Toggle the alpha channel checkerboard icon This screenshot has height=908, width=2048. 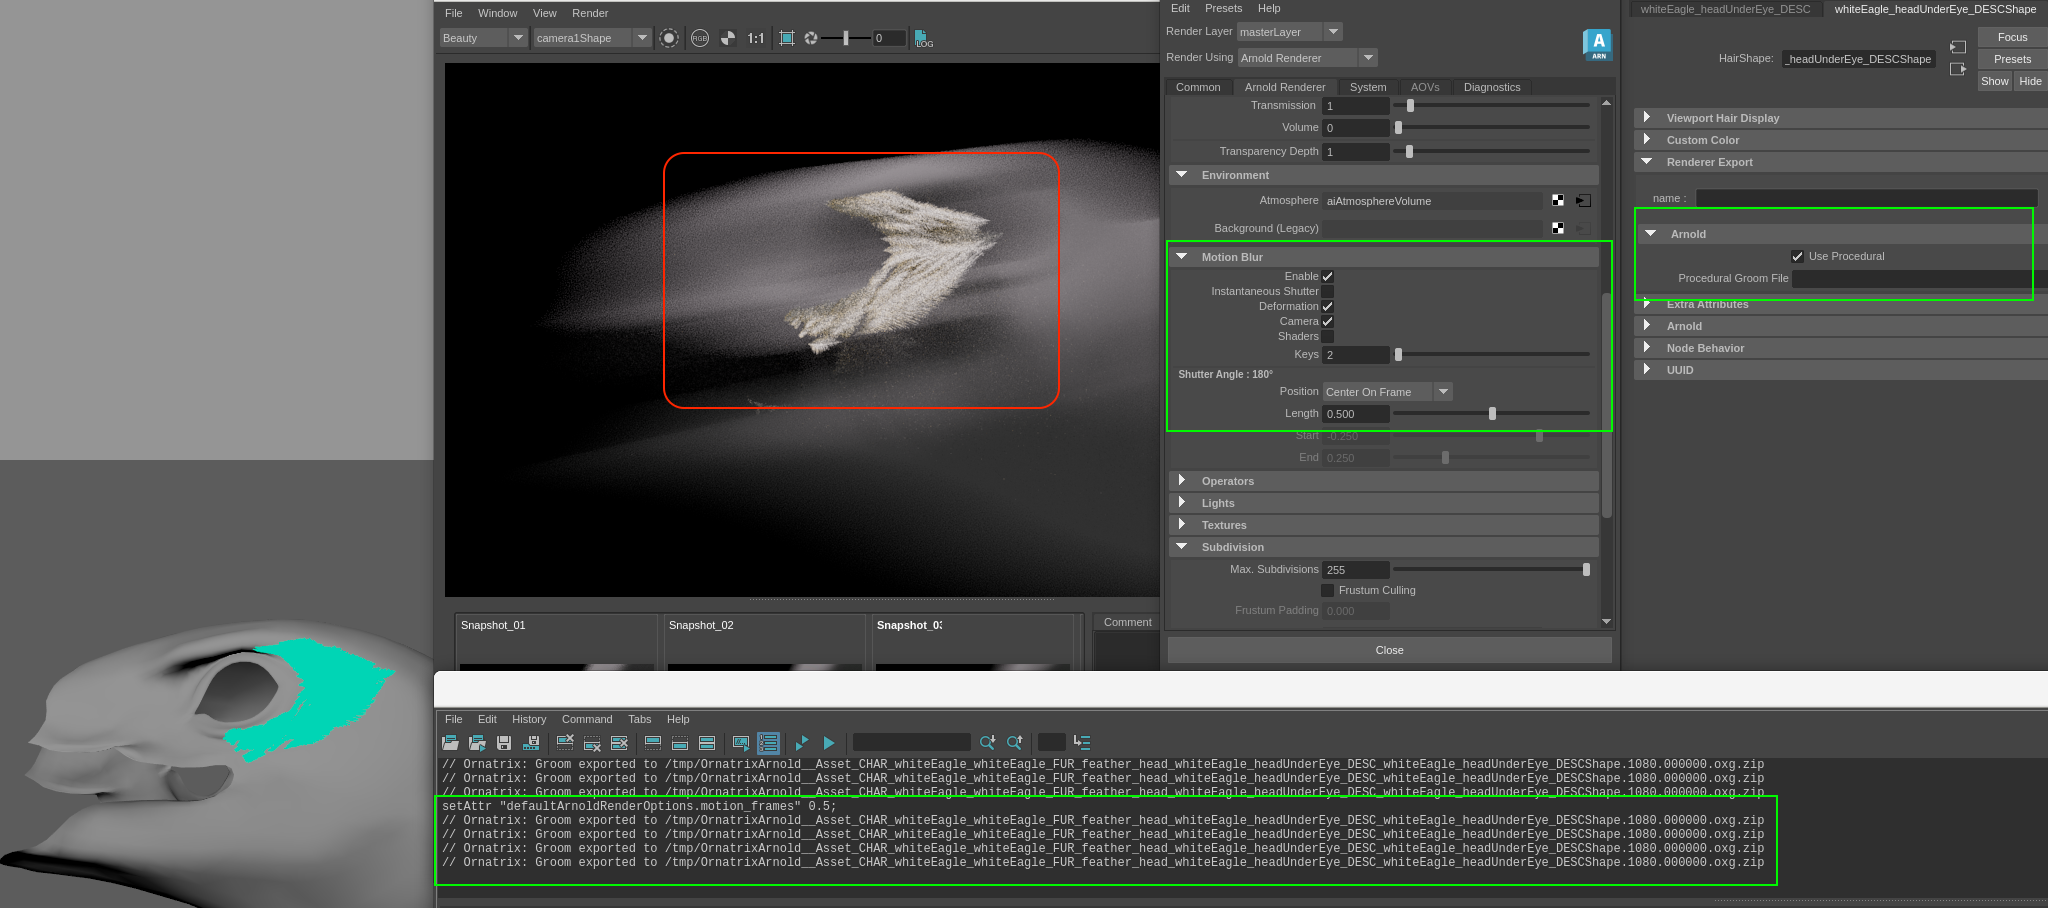(x=727, y=38)
